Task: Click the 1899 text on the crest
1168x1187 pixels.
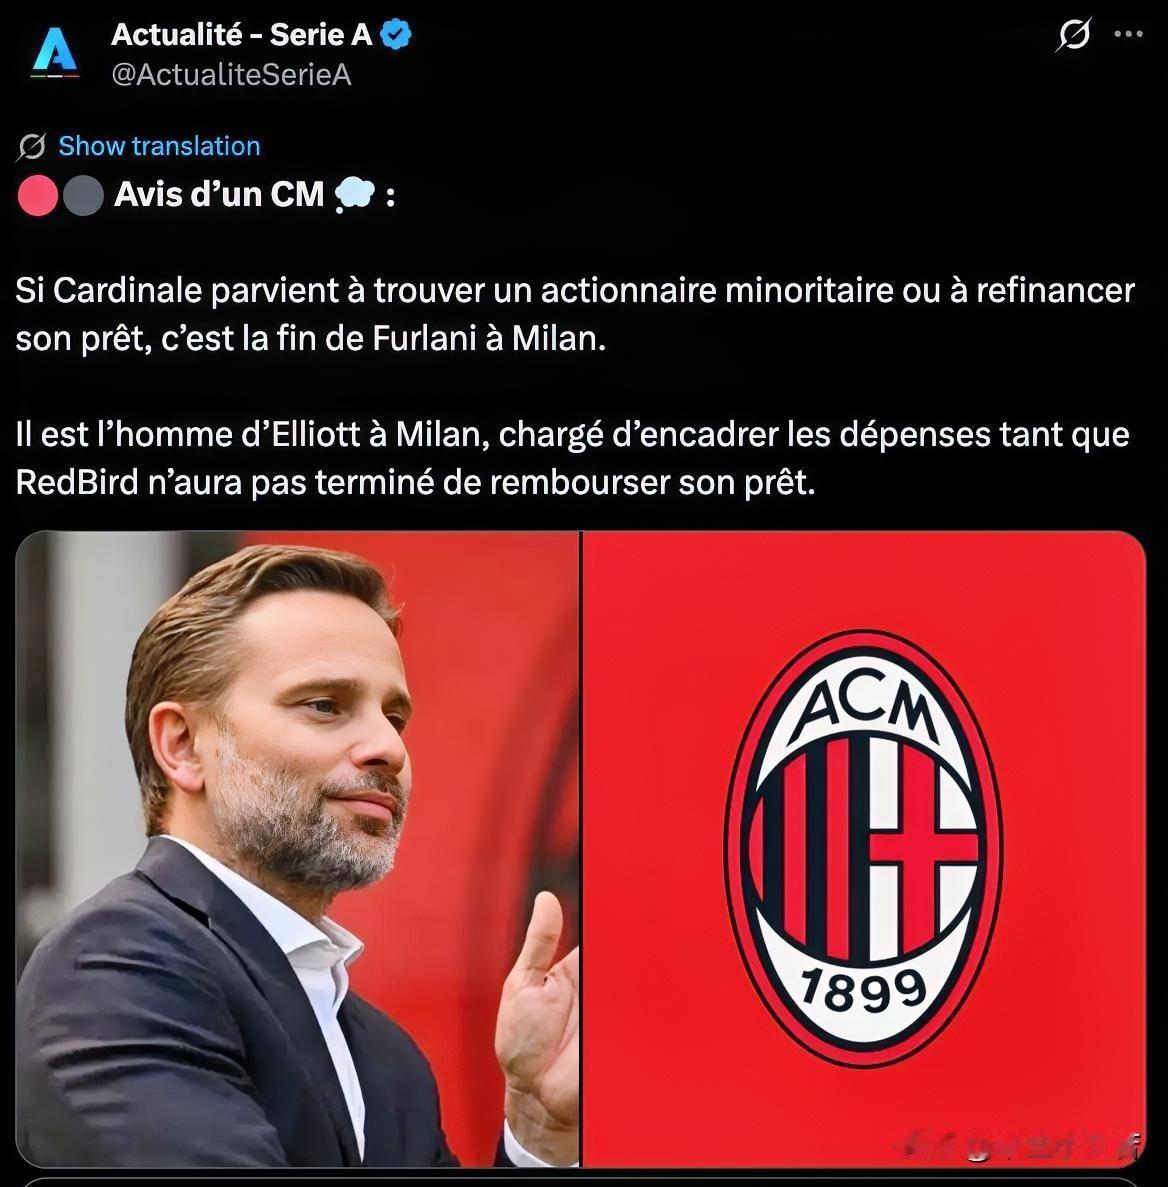Action: 864,991
